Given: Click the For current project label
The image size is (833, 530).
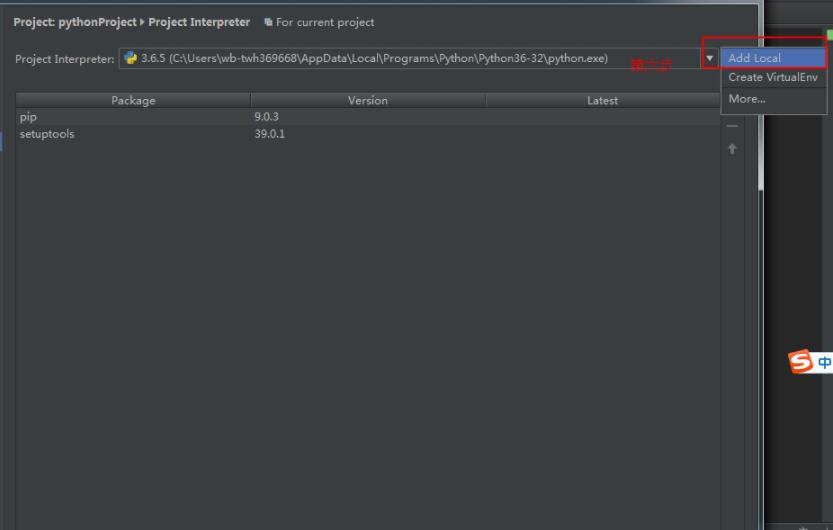Looking at the screenshot, I should pyautogui.click(x=325, y=22).
